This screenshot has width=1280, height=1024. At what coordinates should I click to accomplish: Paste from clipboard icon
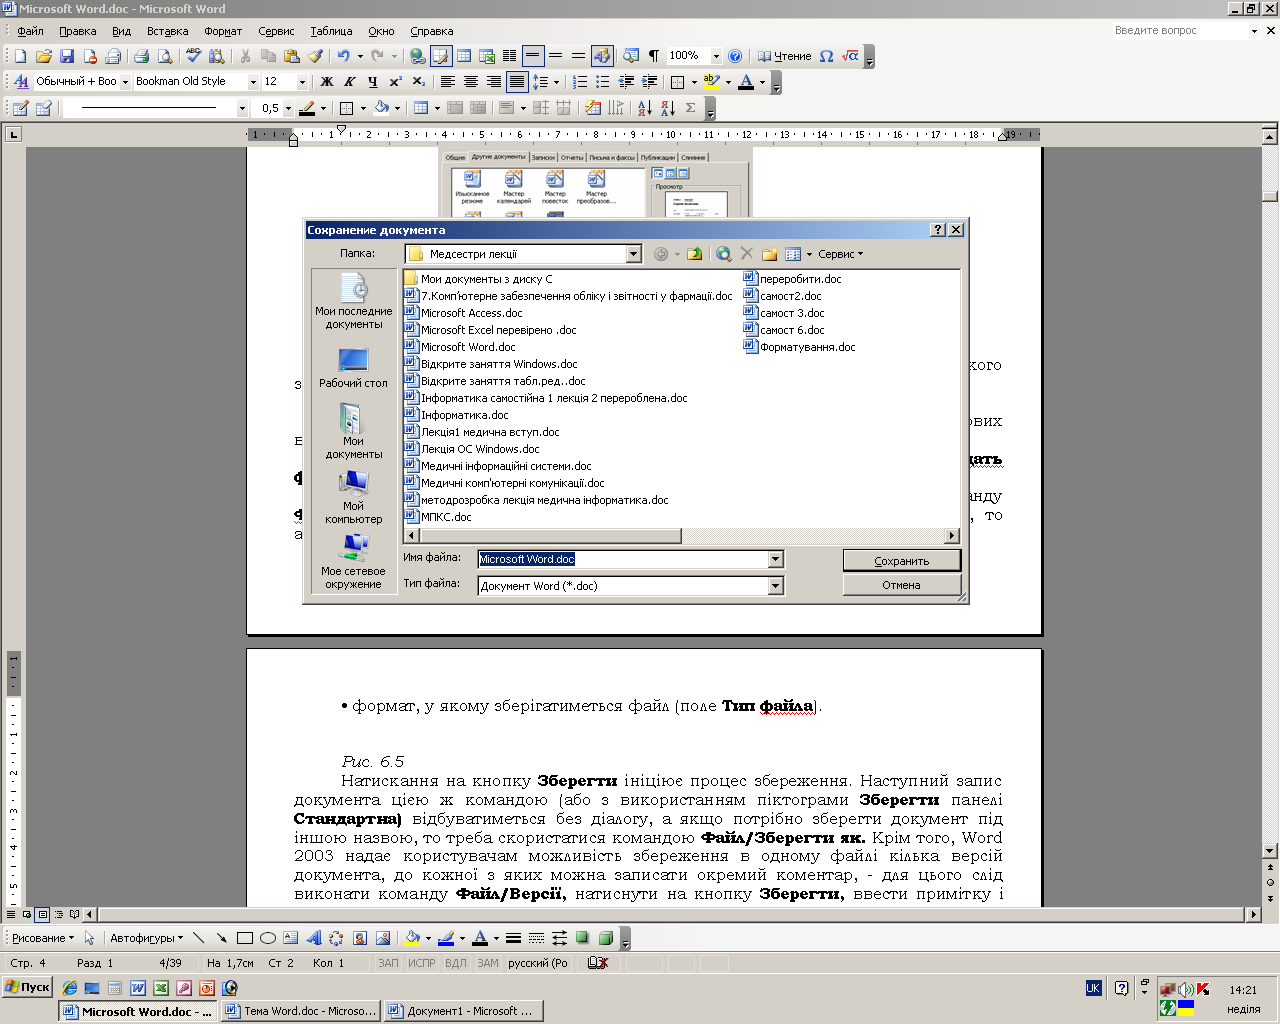point(291,56)
